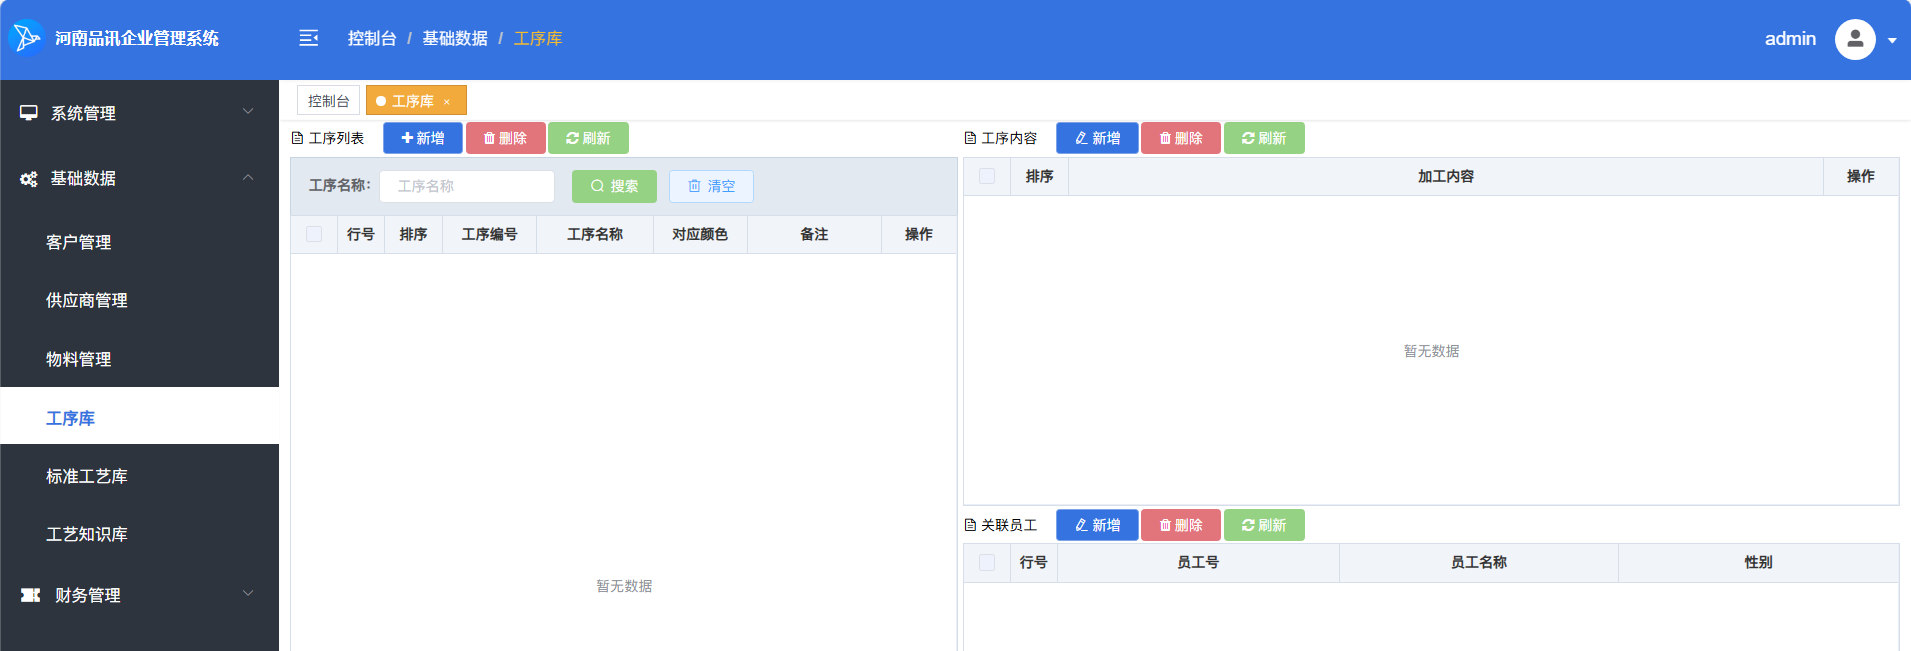Collapse the 基础数据 menu chevron

coord(248,177)
